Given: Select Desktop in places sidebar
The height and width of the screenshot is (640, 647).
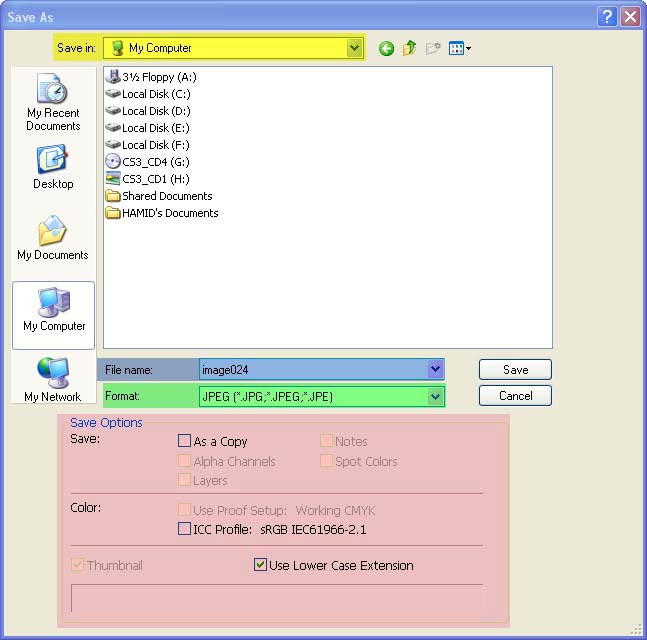Looking at the screenshot, I should pos(53,167).
